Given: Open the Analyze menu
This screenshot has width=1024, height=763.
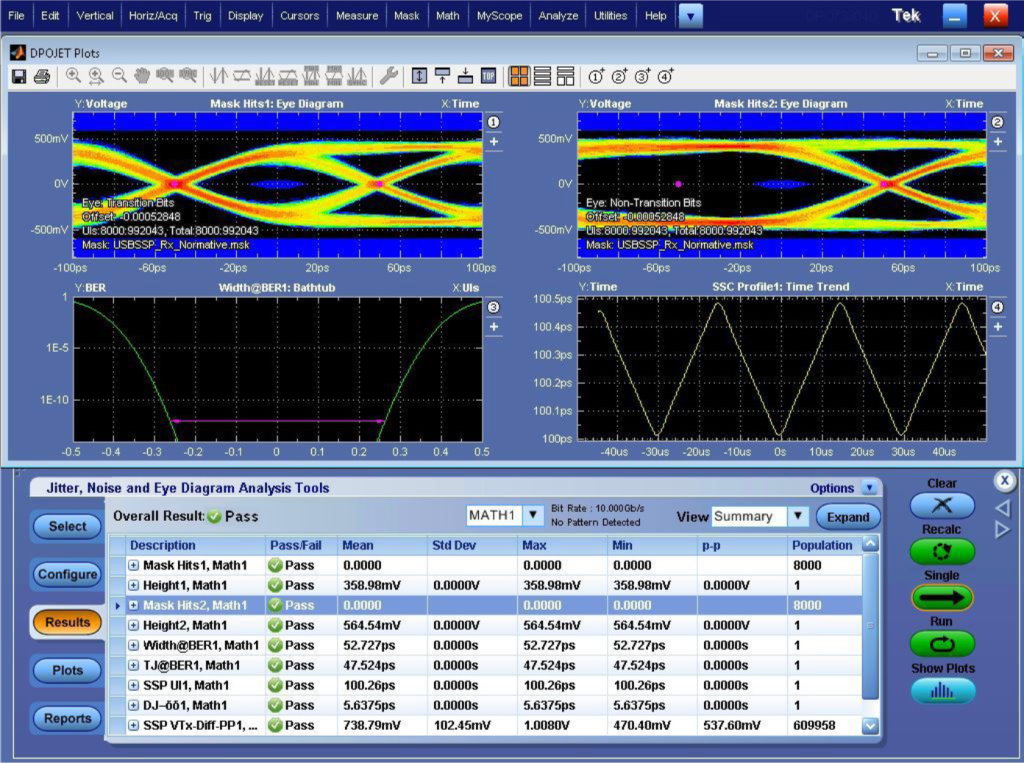Looking at the screenshot, I should point(558,16).
